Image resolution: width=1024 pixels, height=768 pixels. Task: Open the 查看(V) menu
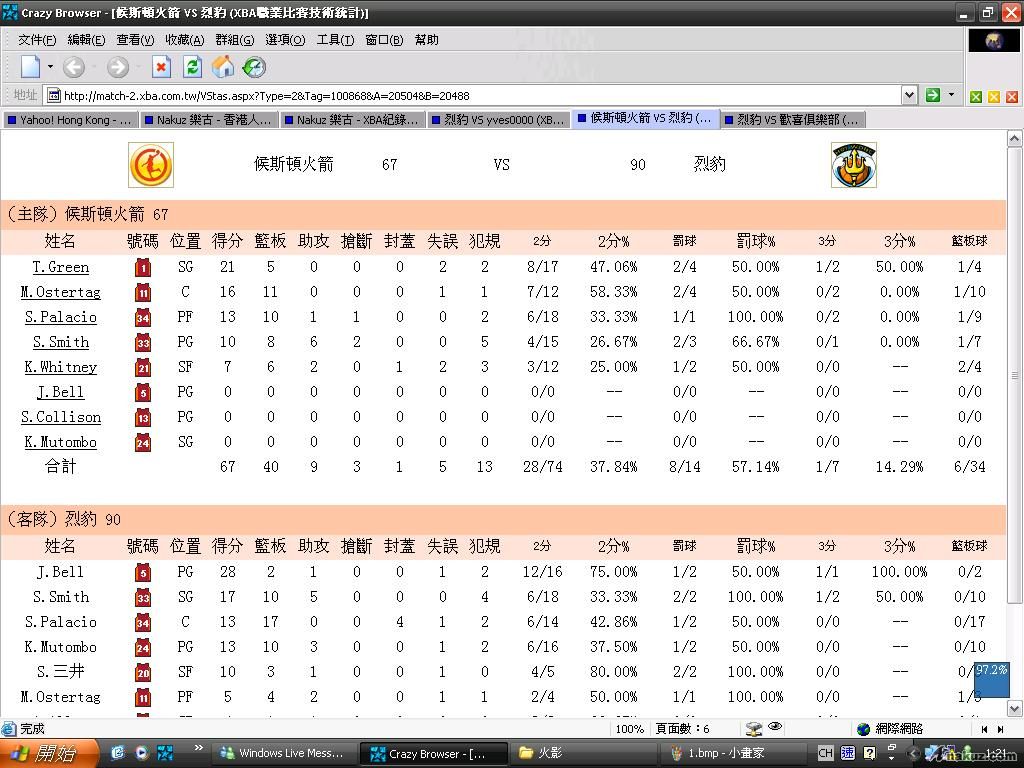click(135, 40)
